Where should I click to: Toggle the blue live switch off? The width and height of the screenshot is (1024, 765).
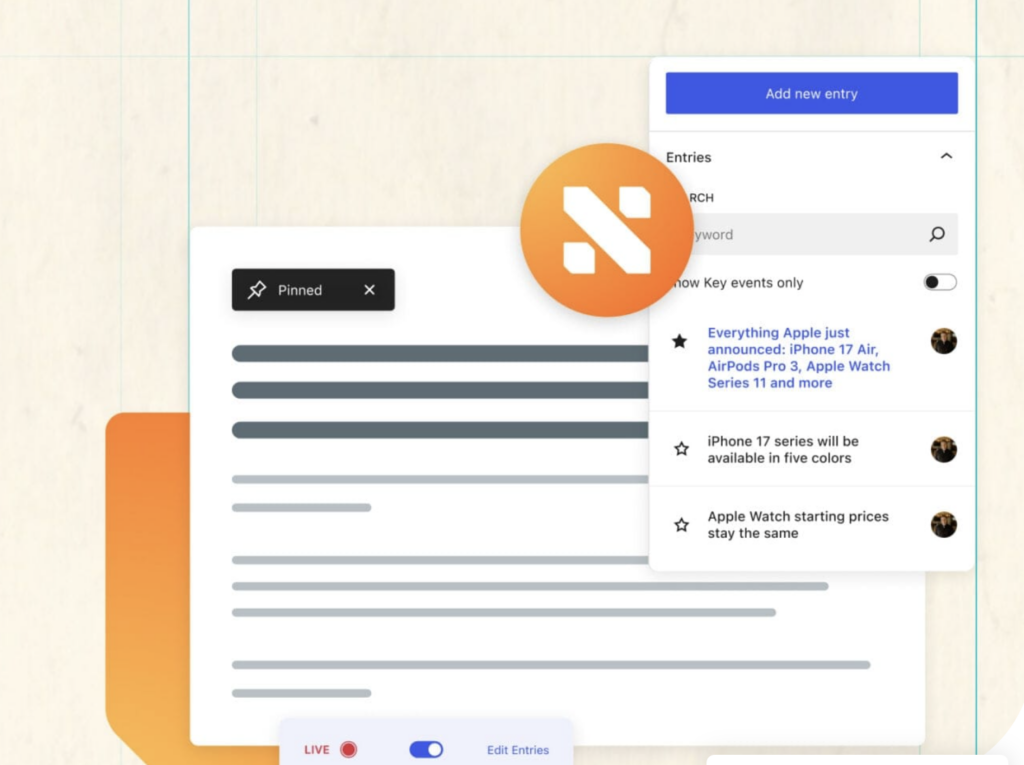click(x=426, y=749)
